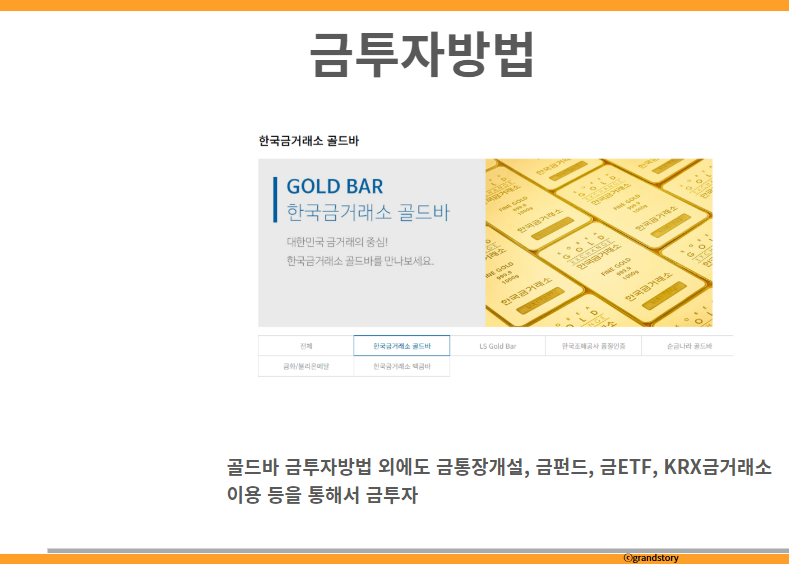This screenshot has width=789, height=564.
Task: Open the 한국조폐공사 품질인증 tab
Action: 593,346
